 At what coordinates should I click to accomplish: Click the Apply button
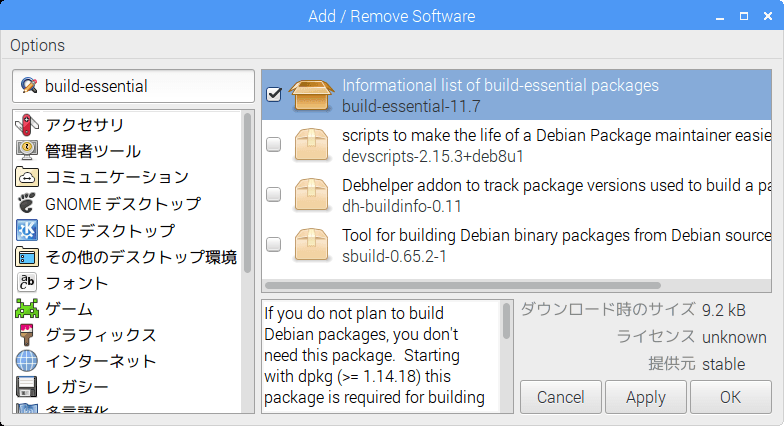click(646, 397)
